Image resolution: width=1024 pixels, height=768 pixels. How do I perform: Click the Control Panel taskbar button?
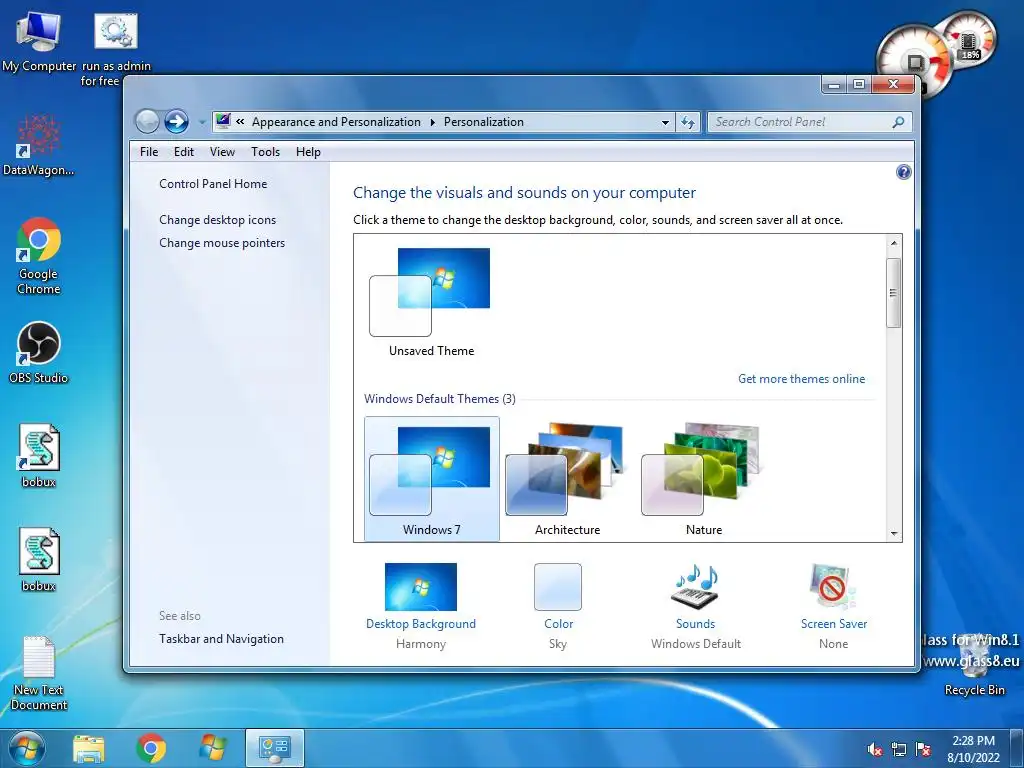[x=274, y=748]
